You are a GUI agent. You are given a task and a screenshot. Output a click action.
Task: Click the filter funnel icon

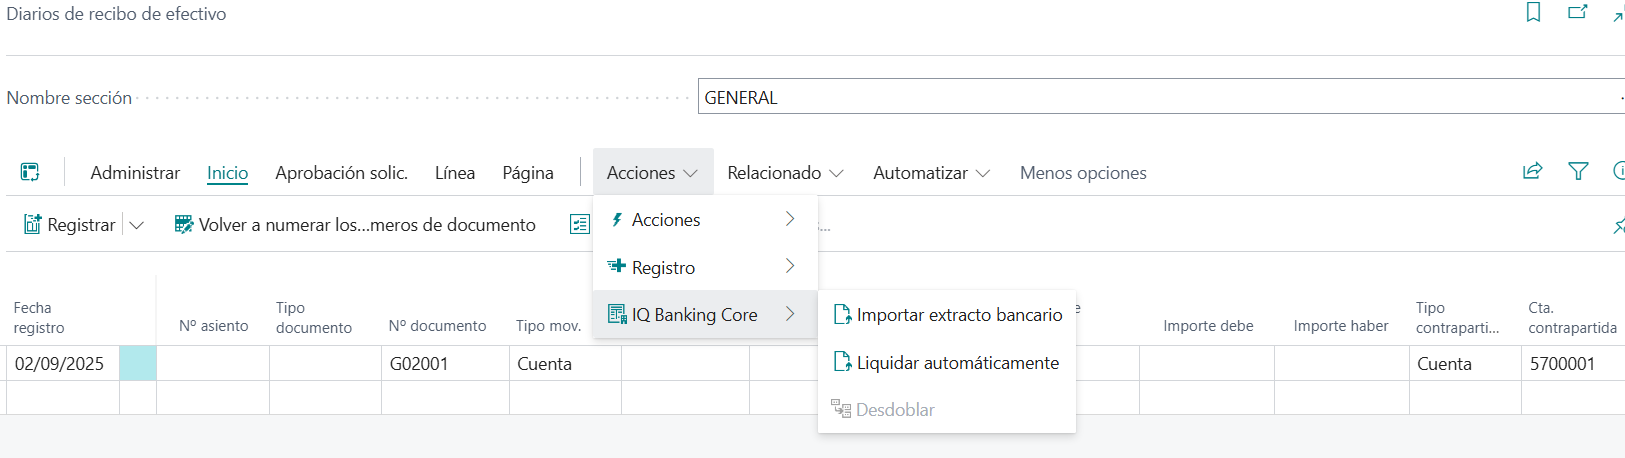[x=1578, y=171]
